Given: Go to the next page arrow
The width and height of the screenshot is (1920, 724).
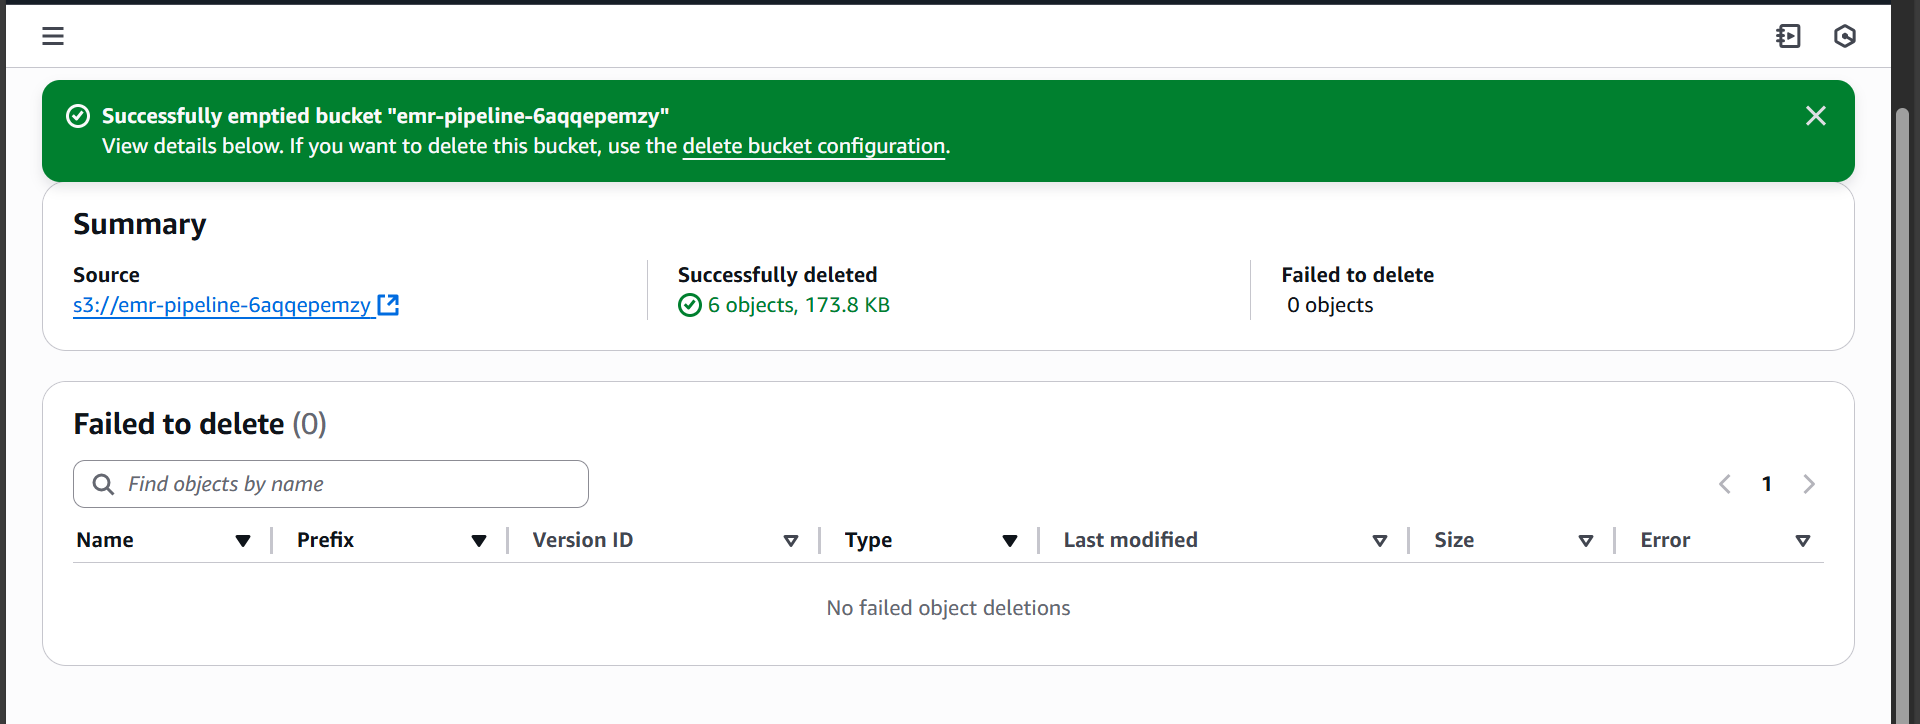Looking at the screenshot, I should (x=1809, y=484).
